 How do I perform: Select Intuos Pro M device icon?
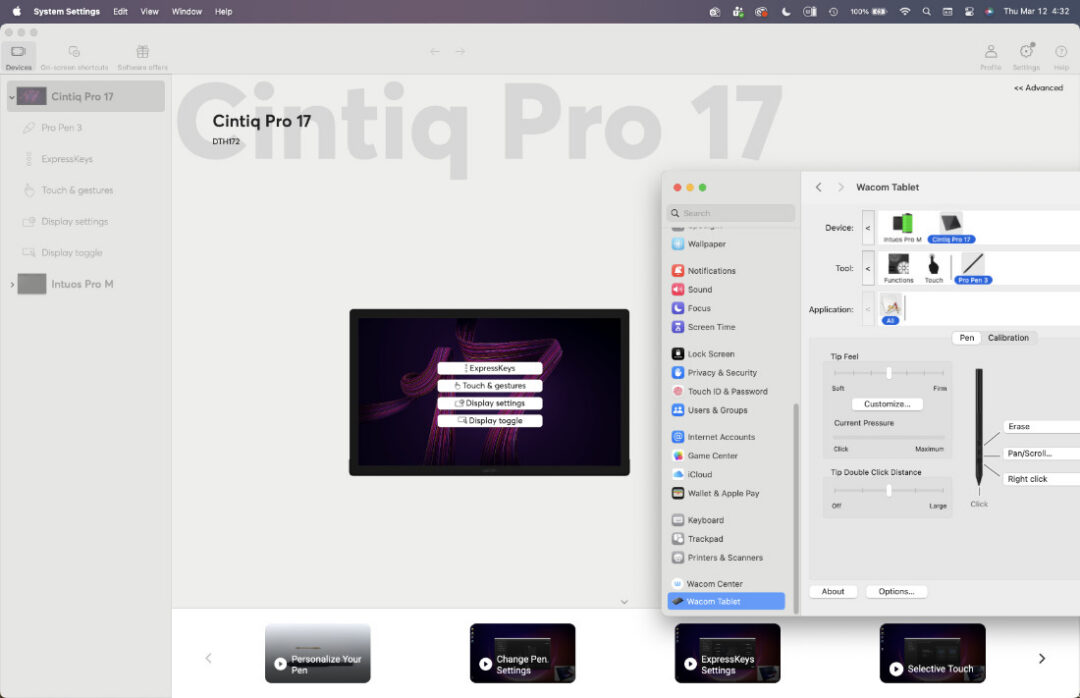[902, 228]
